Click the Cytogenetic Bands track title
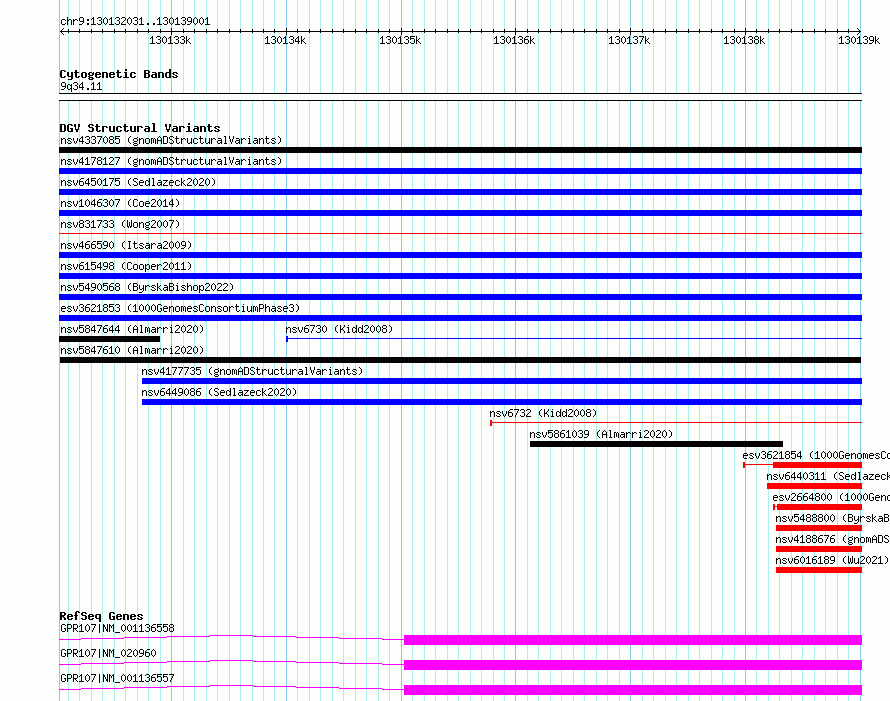Image resolution: width=890 pixels, height=701 pixels. click(119, 74)
